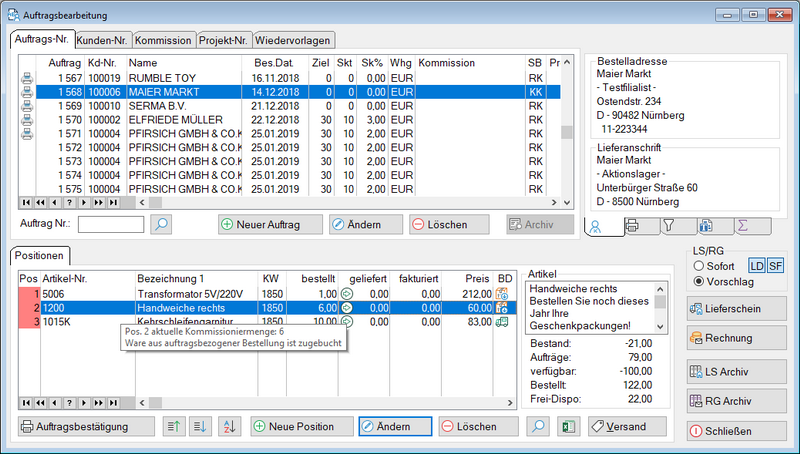Switch to the Kunden-Nr. tab

tap(101, 40)
